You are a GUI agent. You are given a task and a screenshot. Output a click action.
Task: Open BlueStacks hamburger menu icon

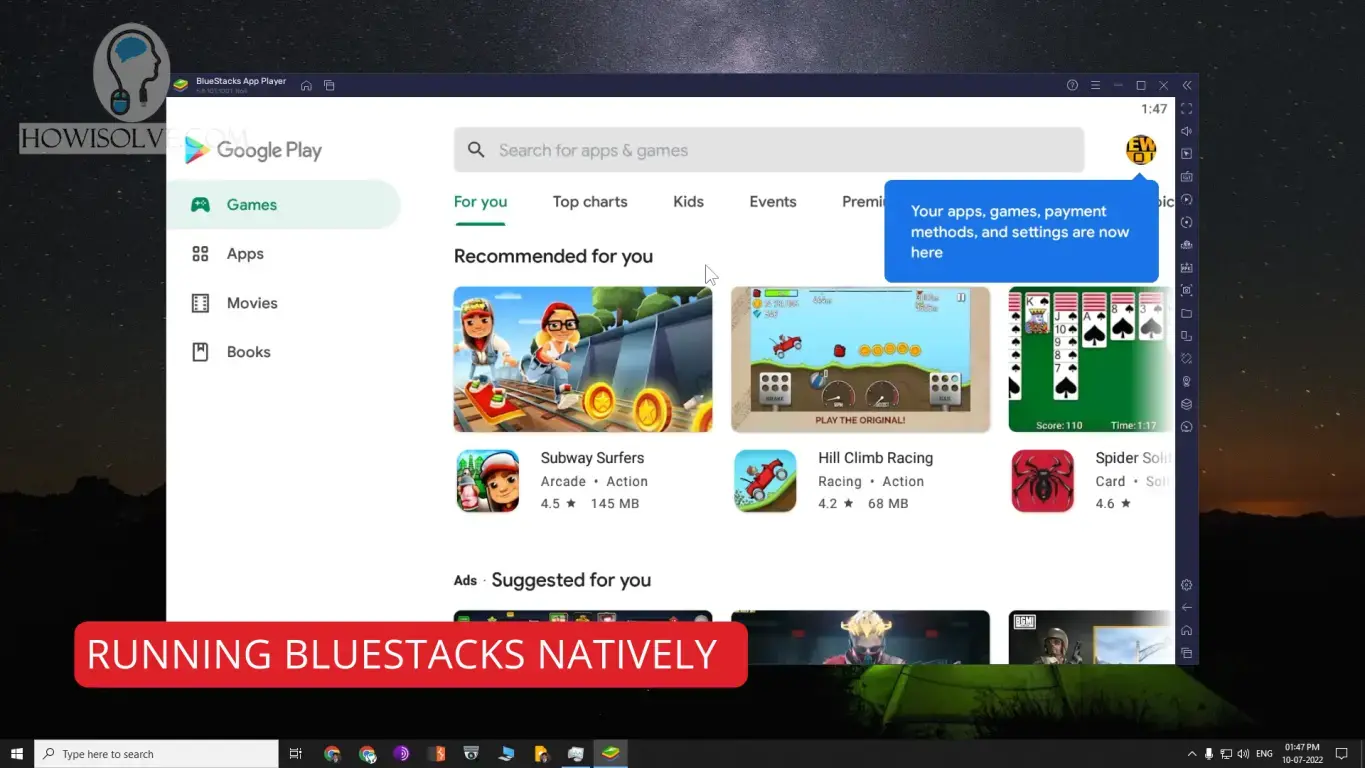(x=1095, y=85)
